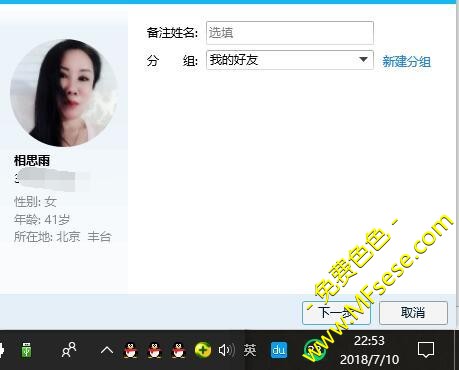This screenshot has width=459, height=370.
Task: Open the clock showing 22:53 2018/7/10
Action: coord(369,350)
